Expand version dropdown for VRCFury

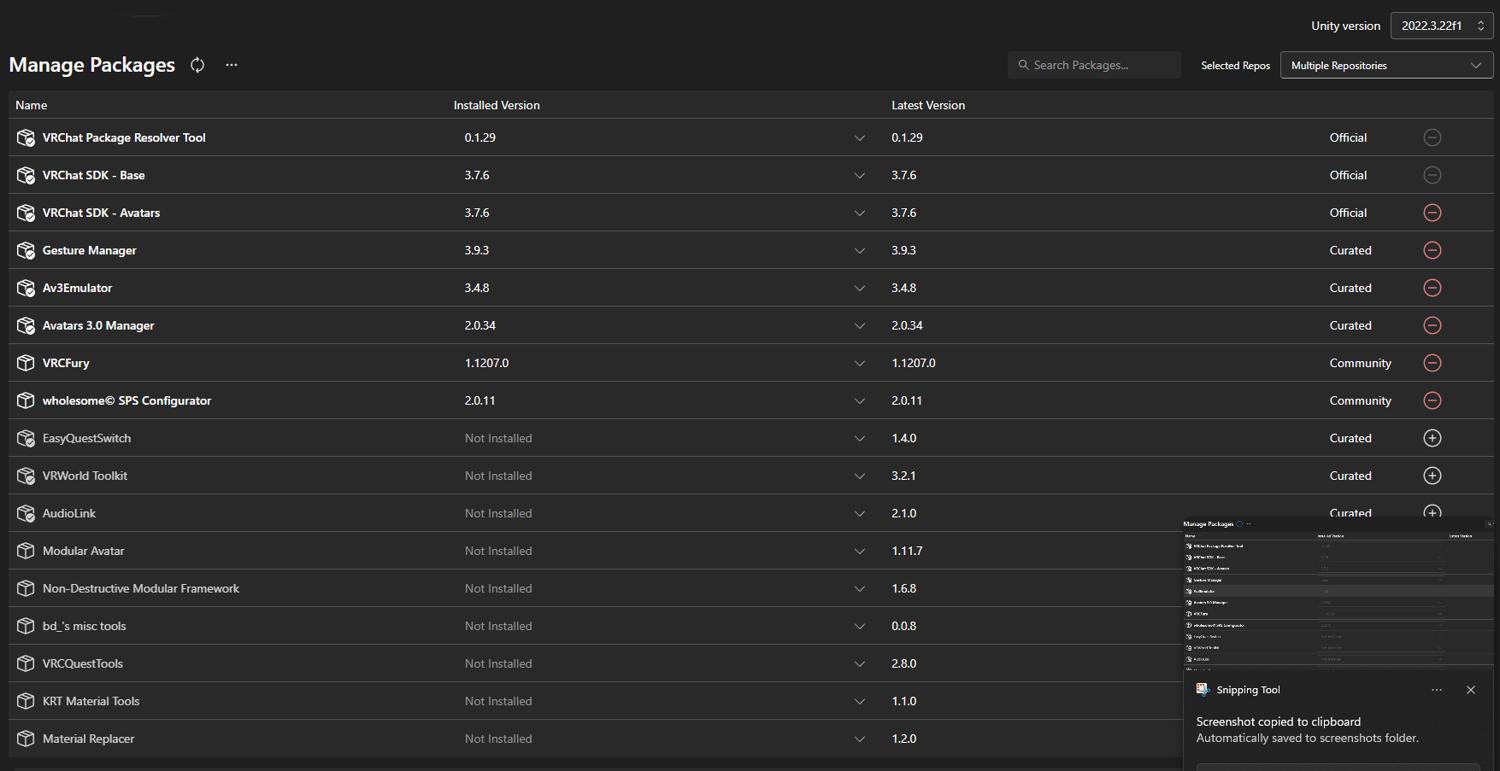tap(860, 364)
